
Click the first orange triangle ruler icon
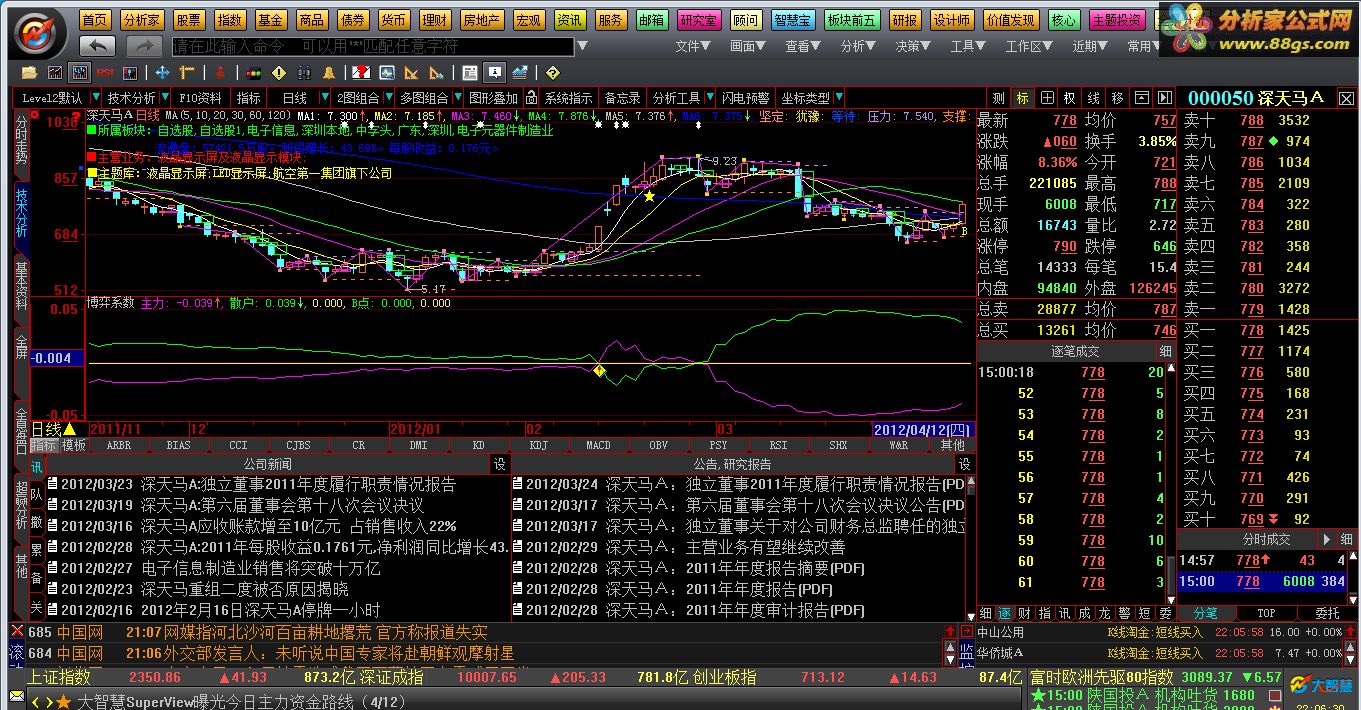[410, 73]
